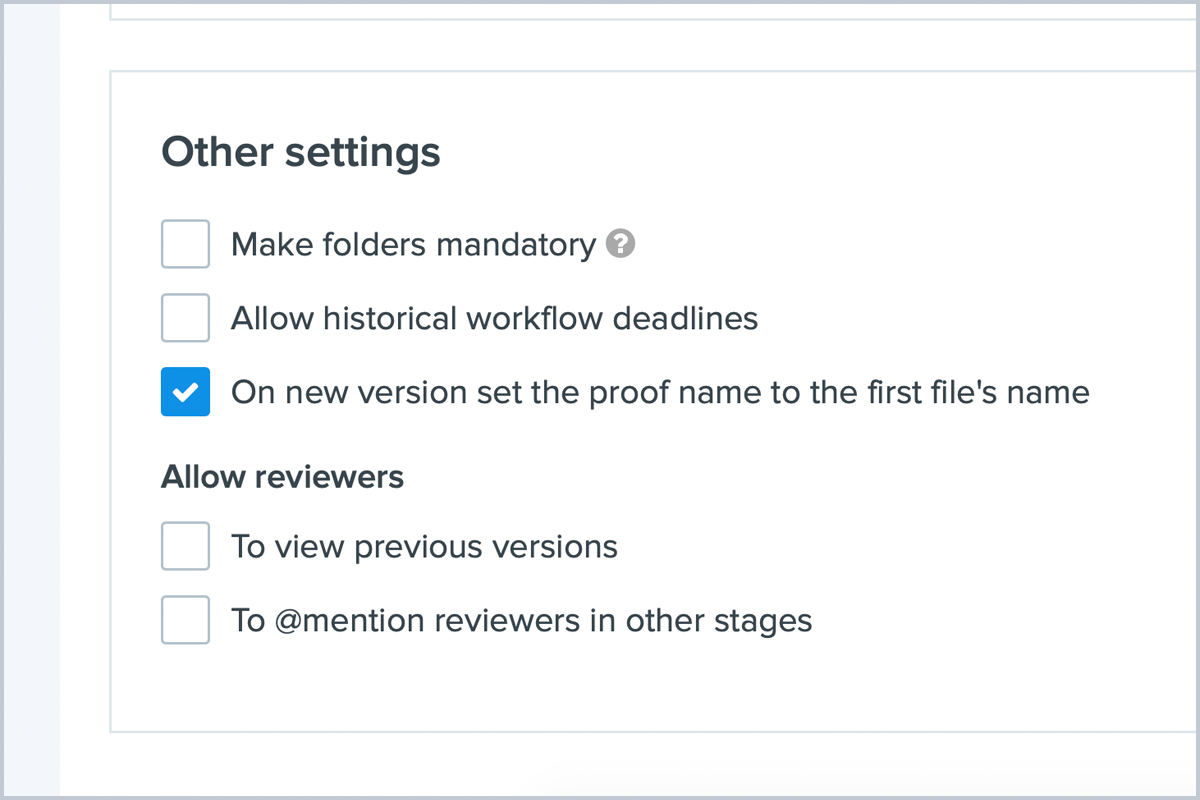Uncheck the blue proof name checkbox
The image size is (1200, 800).
pos(185,392)
